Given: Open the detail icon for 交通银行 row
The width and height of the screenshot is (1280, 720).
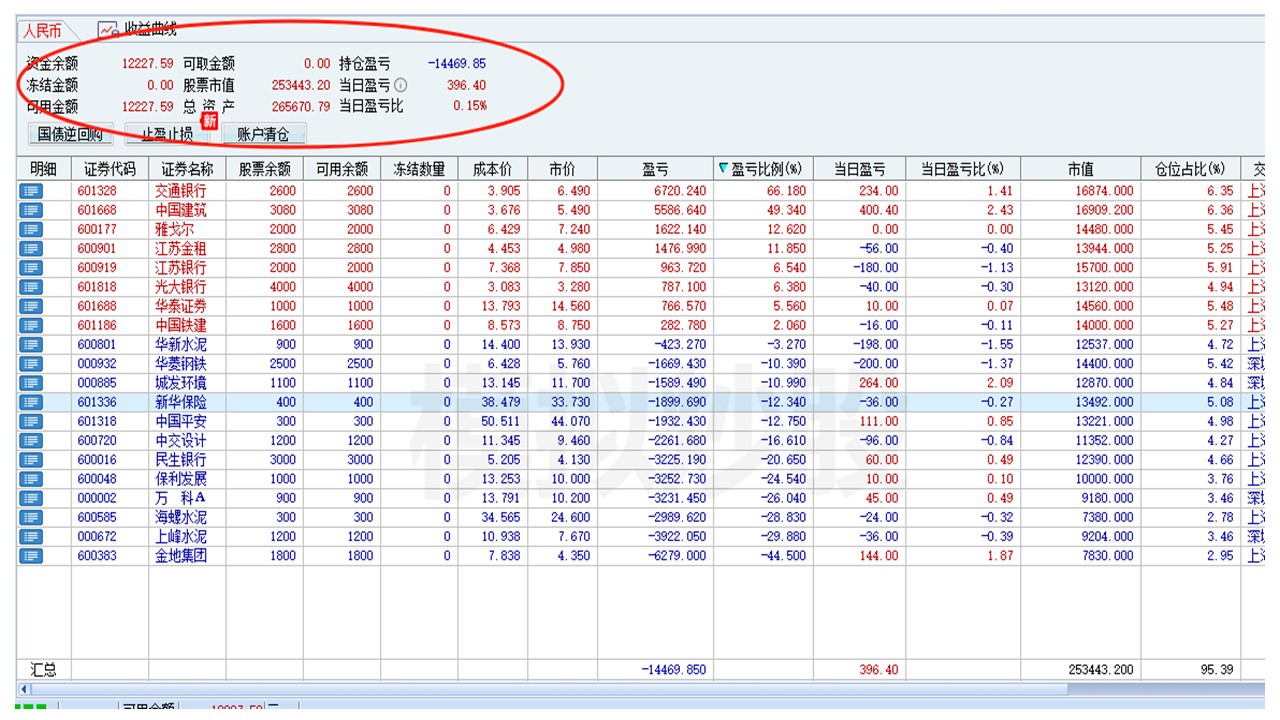Looking at the screenshot, I should point(31,191).
